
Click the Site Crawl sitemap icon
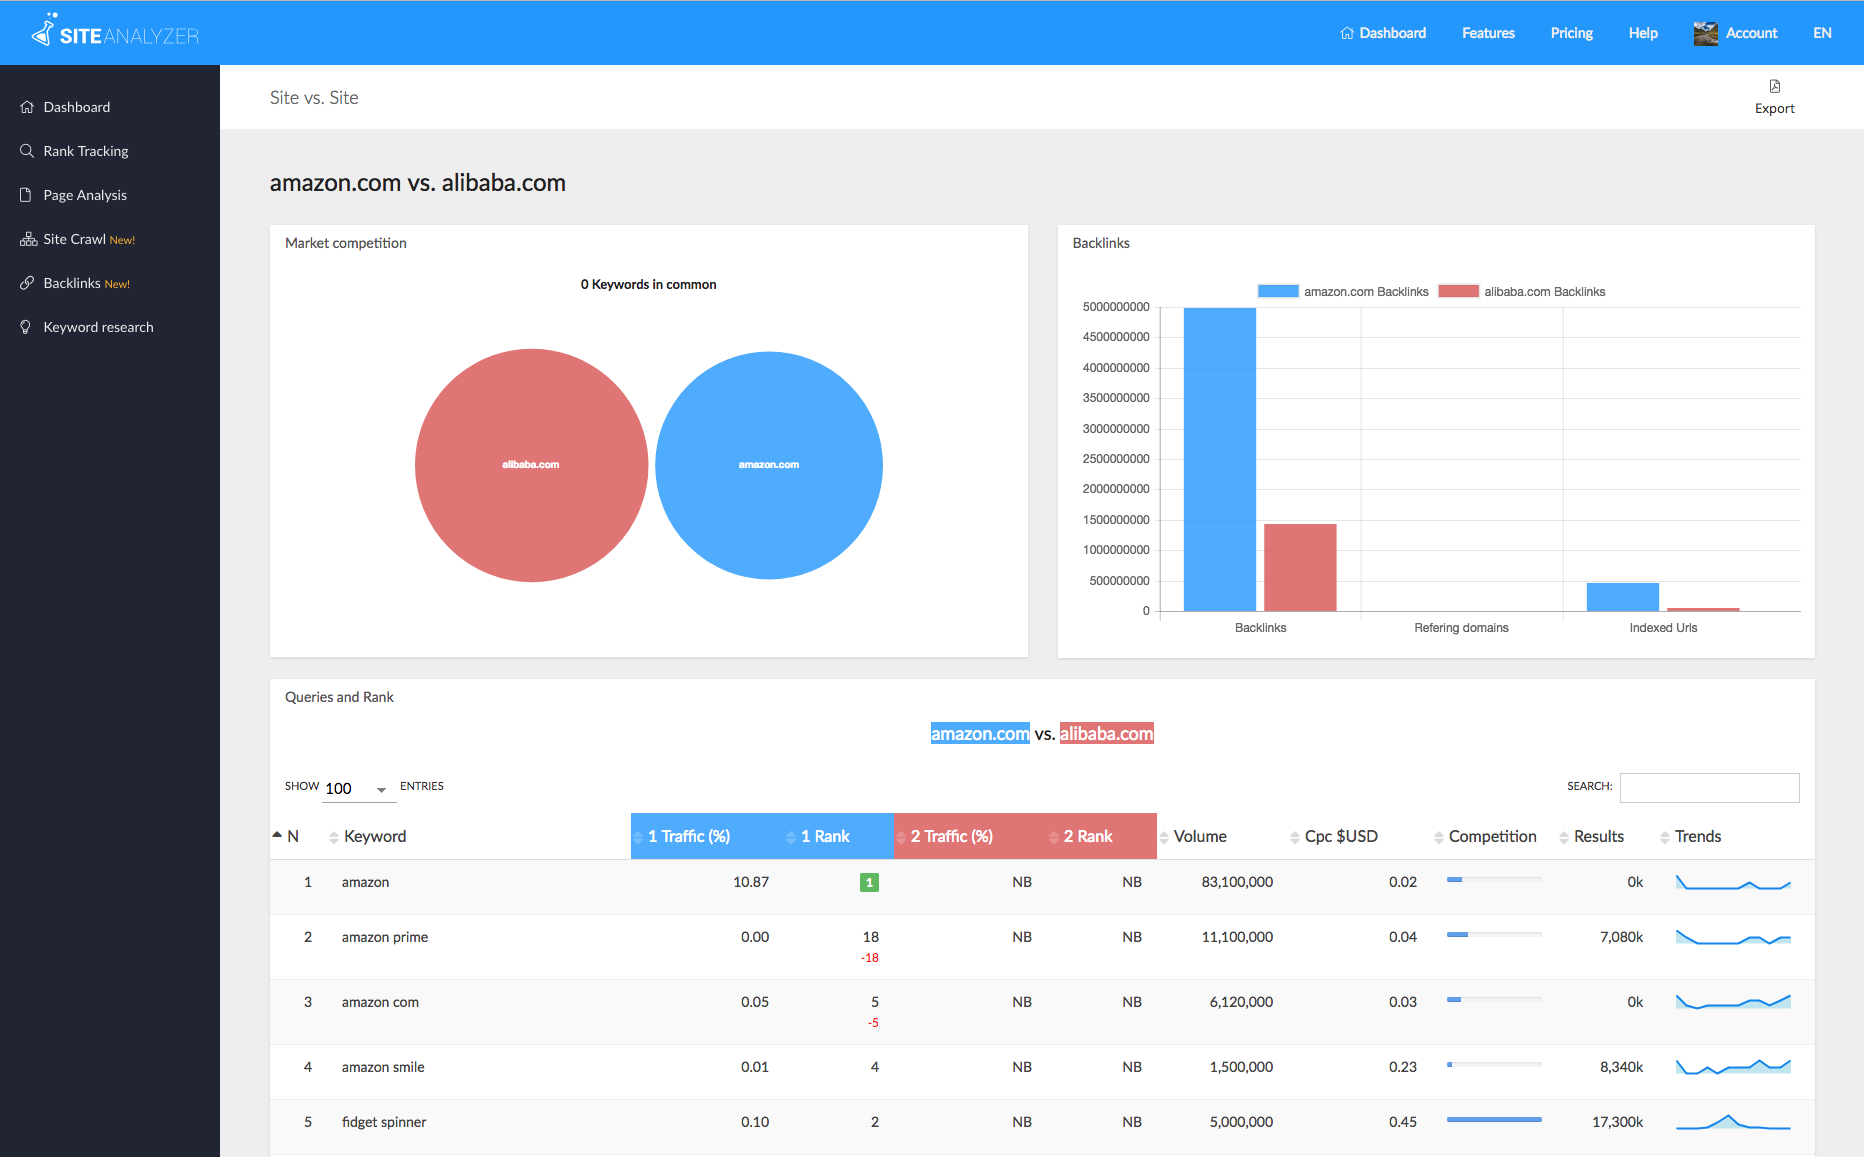28,239
